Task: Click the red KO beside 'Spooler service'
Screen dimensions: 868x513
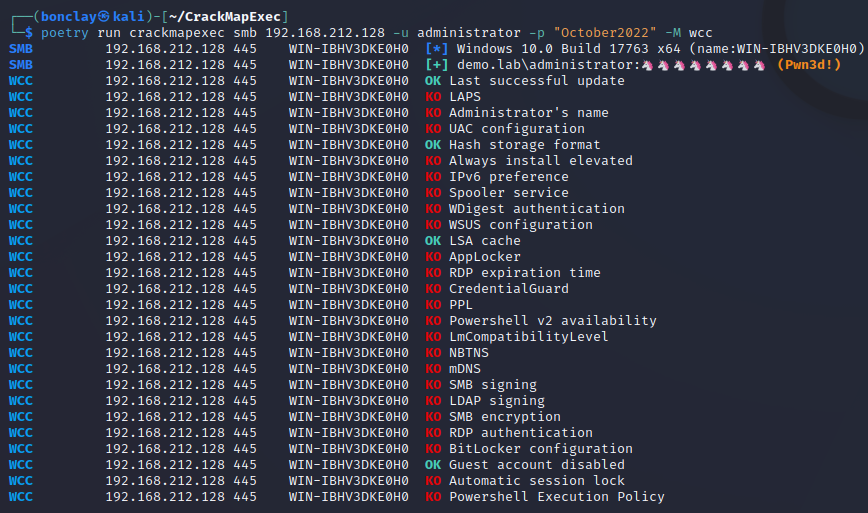Action: (x=433, y=193)
